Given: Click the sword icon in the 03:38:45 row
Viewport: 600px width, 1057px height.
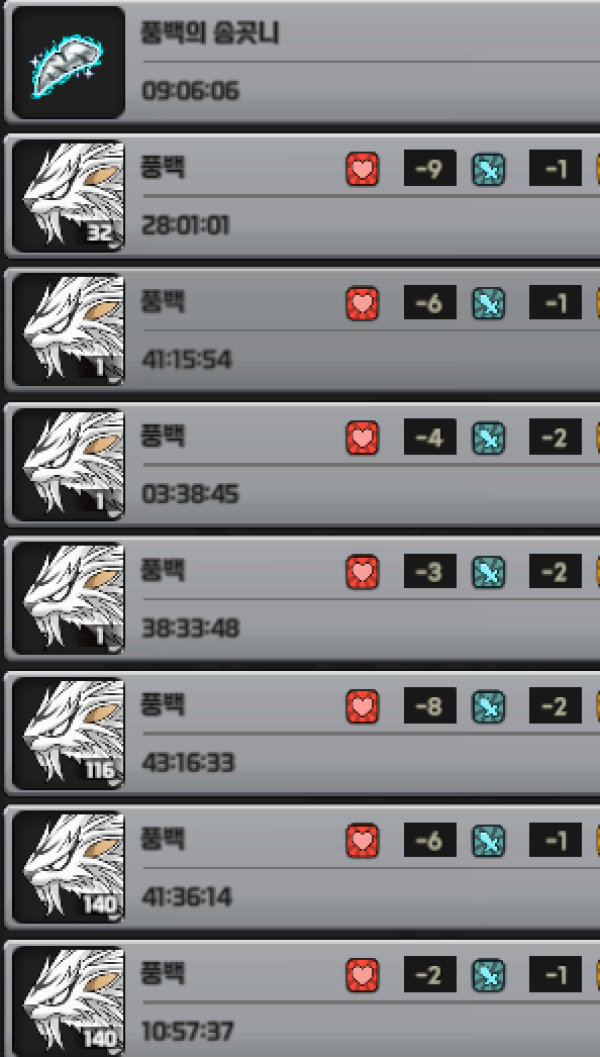Looking at the screenshot, I should click(488, 437).
